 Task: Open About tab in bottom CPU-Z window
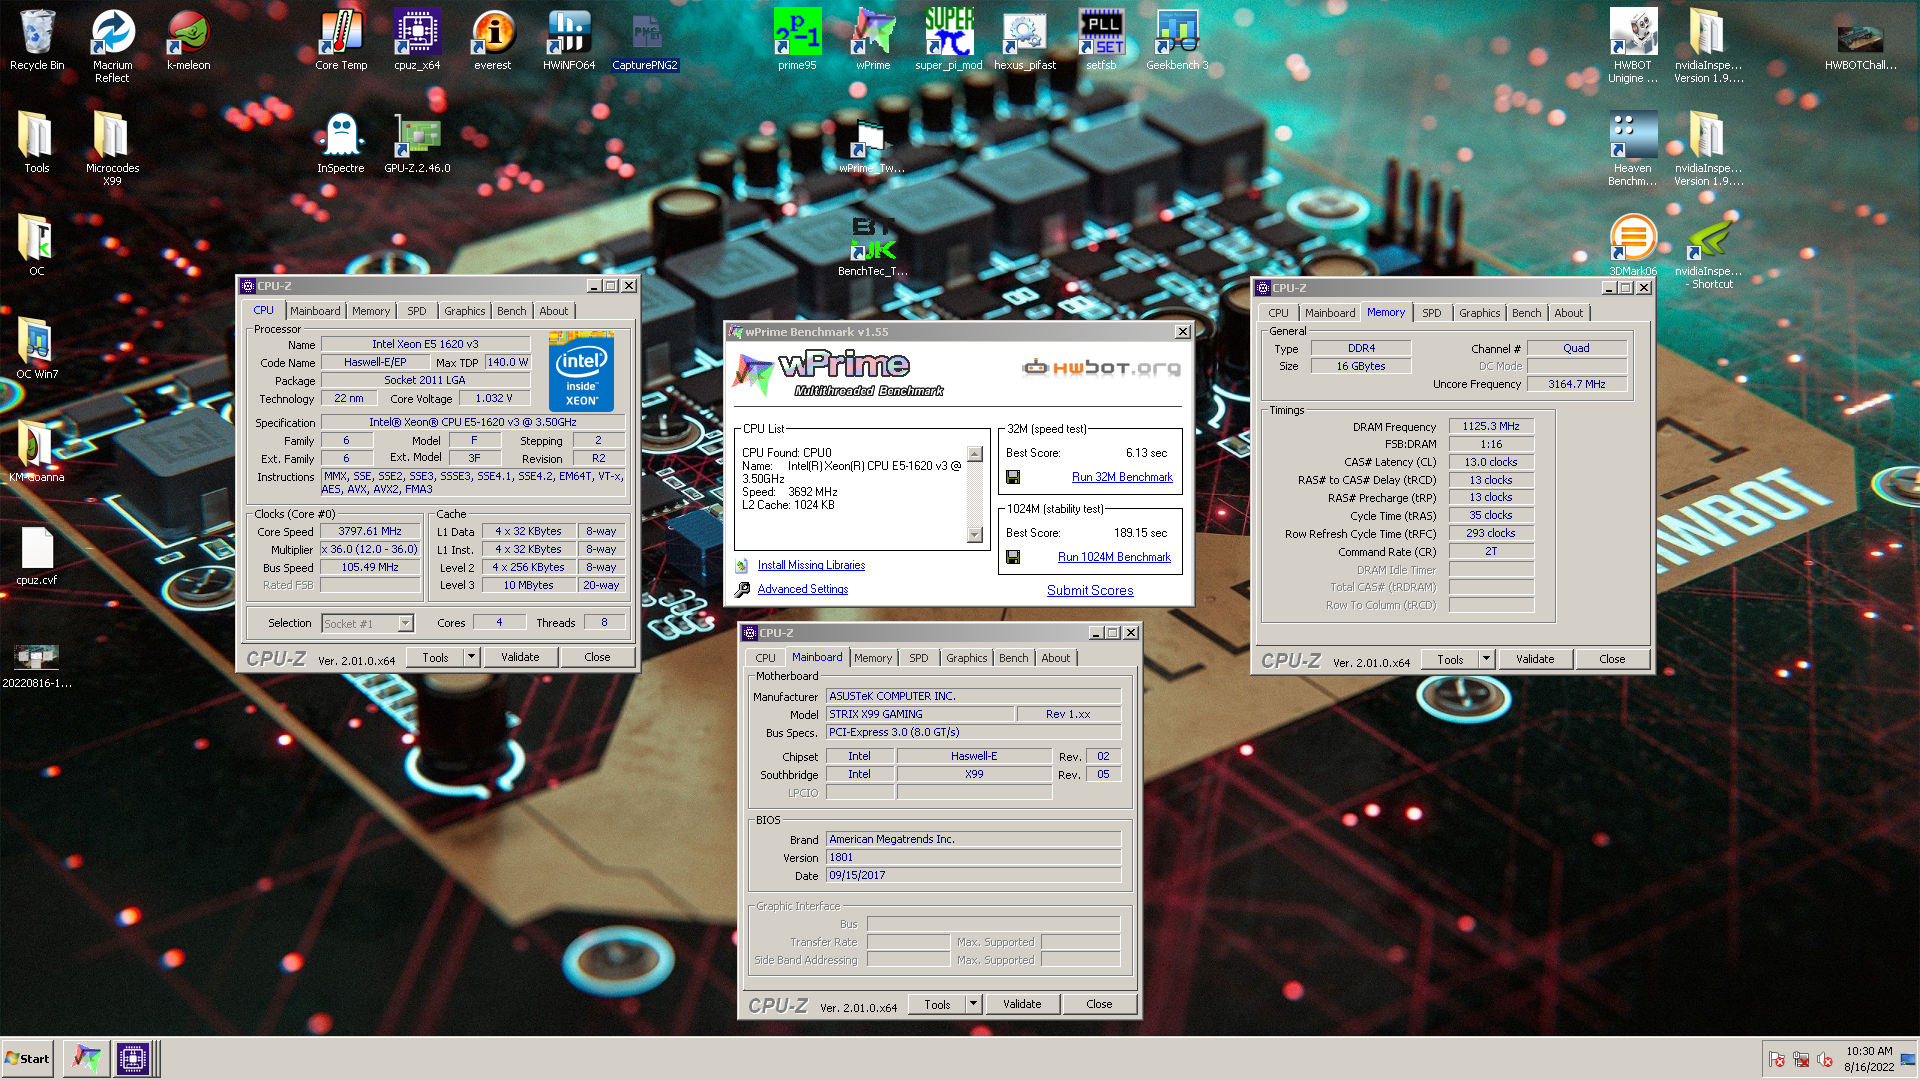[x=1056, y=658]
